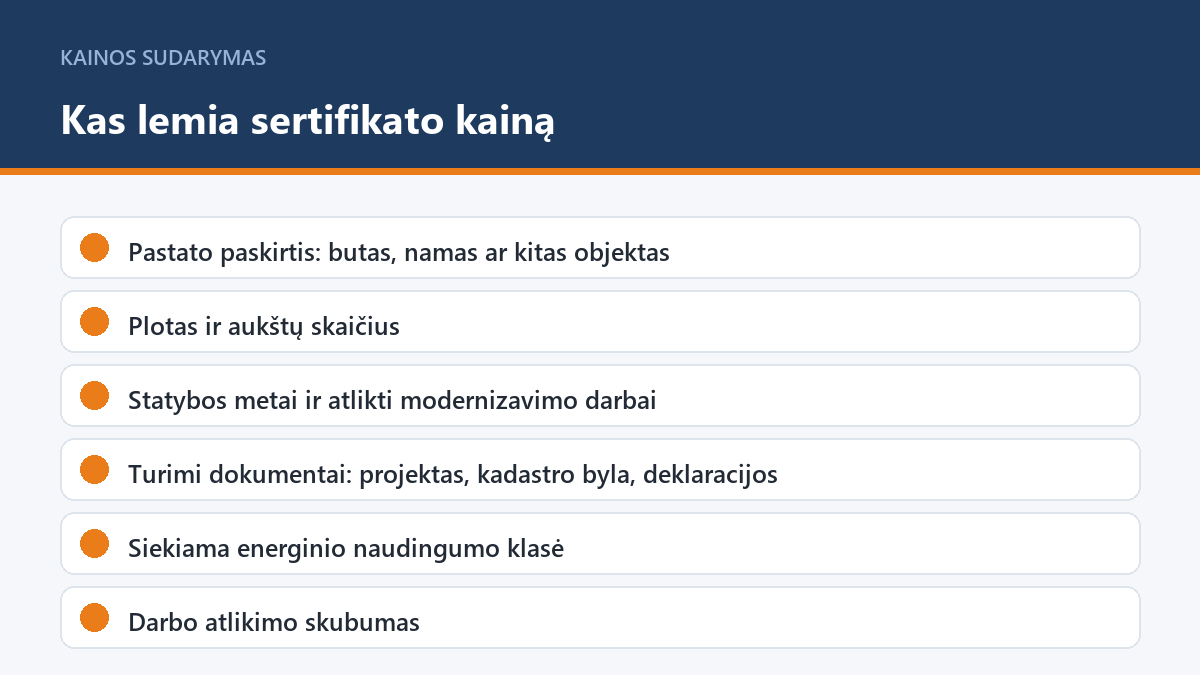This screenshot has width=1200, height=675.
Task: Select the orange circle beside Turimi dokumentai
Action: [x=94, y=469]
